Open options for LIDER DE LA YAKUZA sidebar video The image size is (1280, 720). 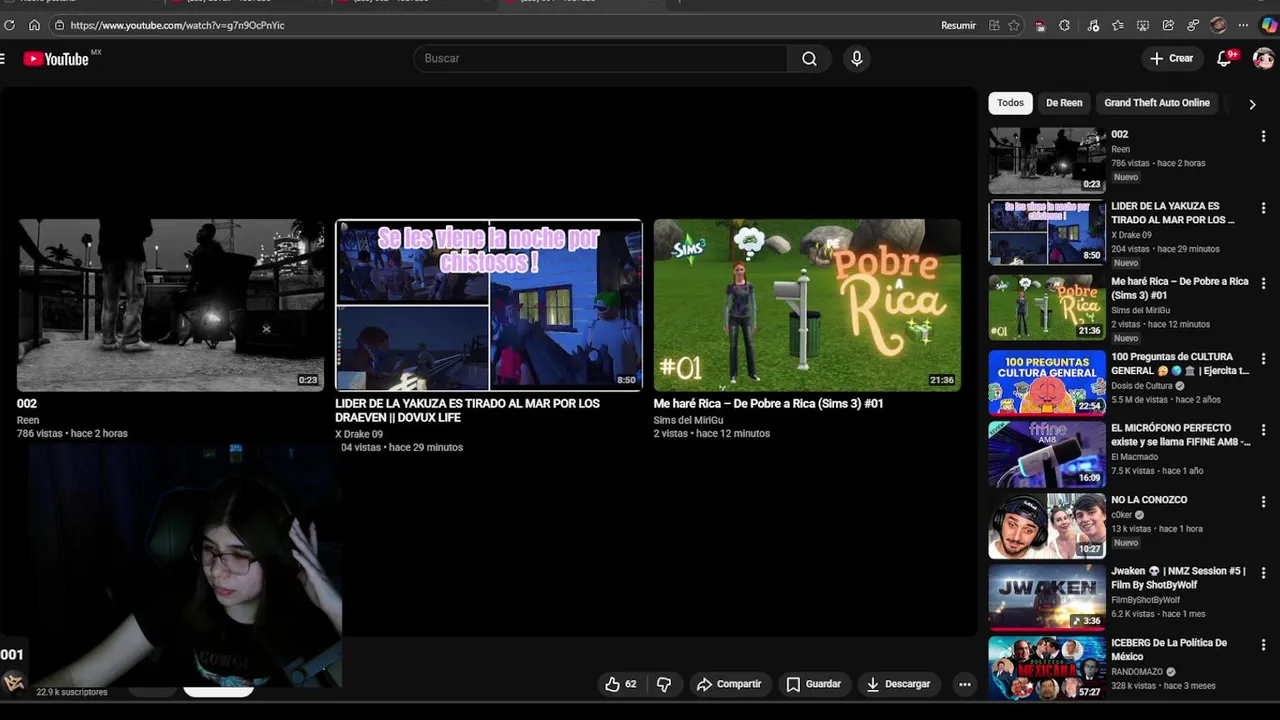(x=1263, y=208)
